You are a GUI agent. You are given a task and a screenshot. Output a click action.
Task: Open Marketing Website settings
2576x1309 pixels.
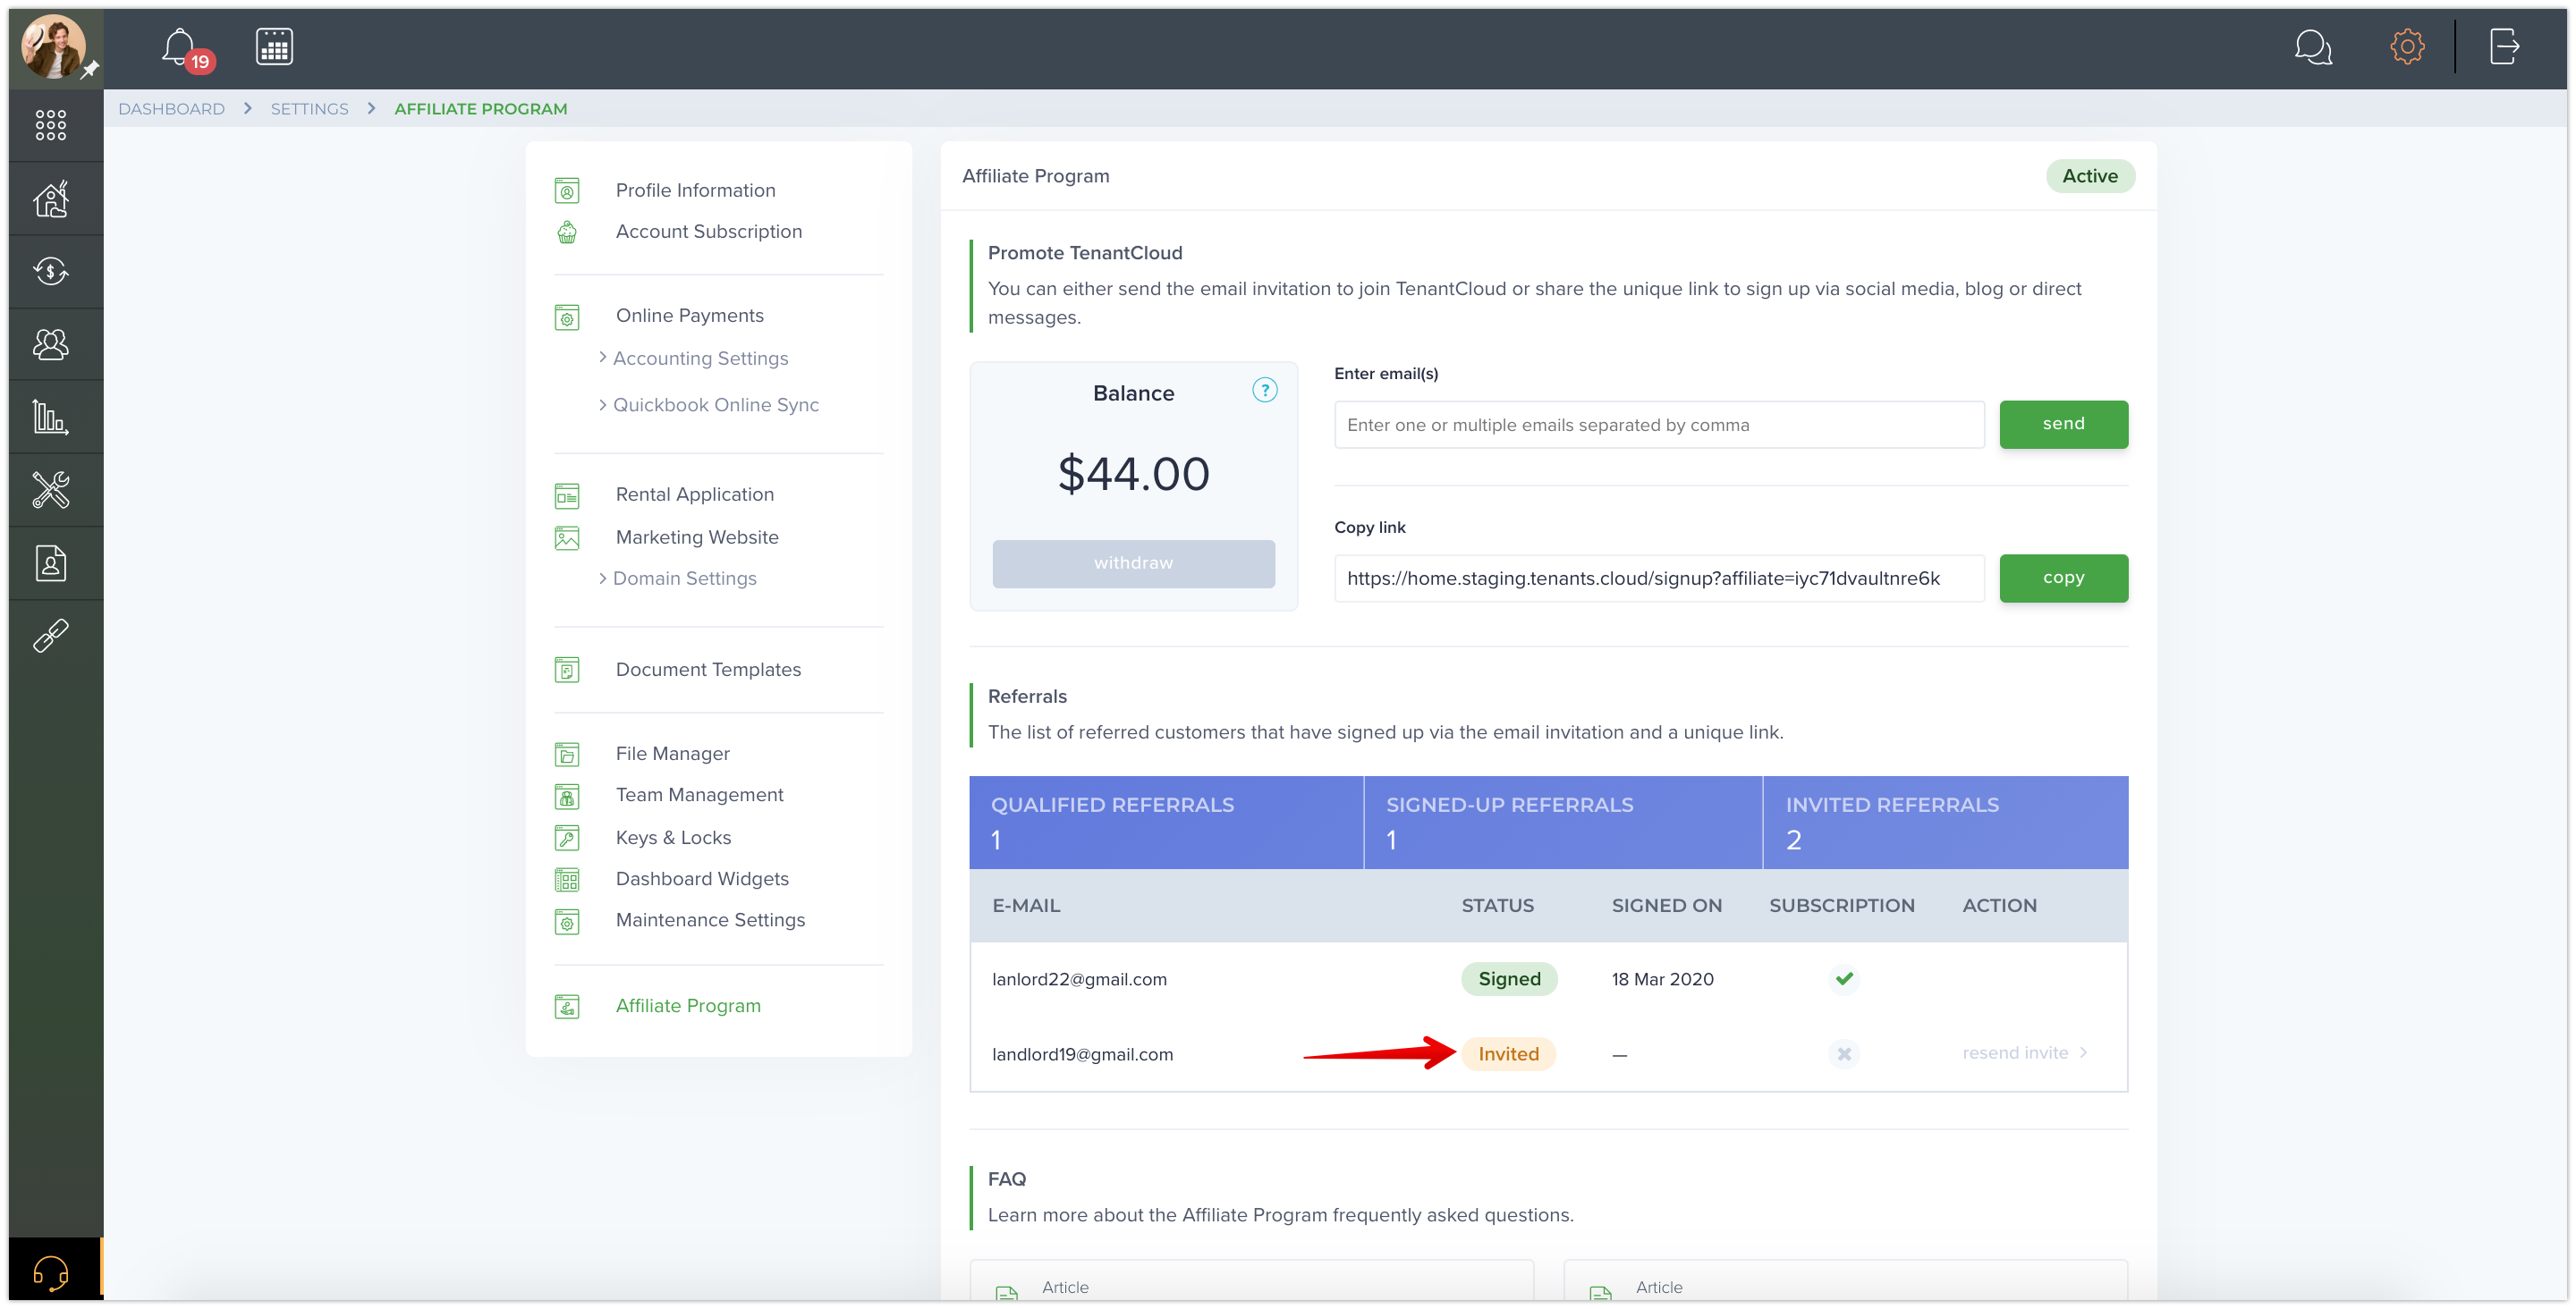tap(697, 537)
